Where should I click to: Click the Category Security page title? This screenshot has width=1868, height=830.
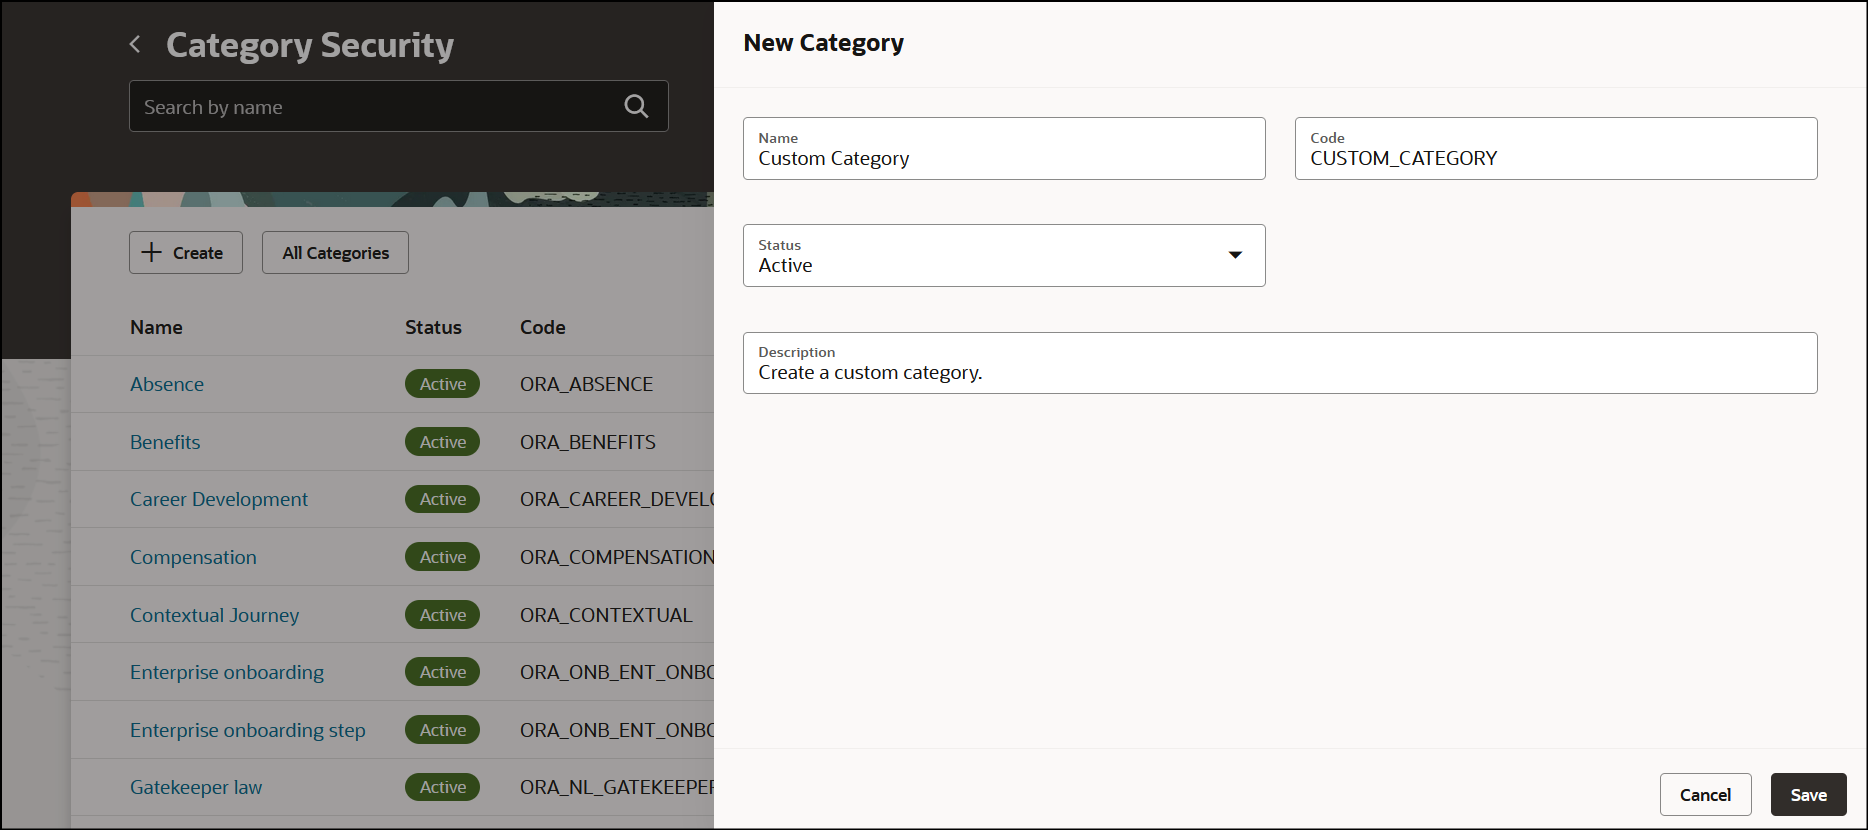[310, 45]
